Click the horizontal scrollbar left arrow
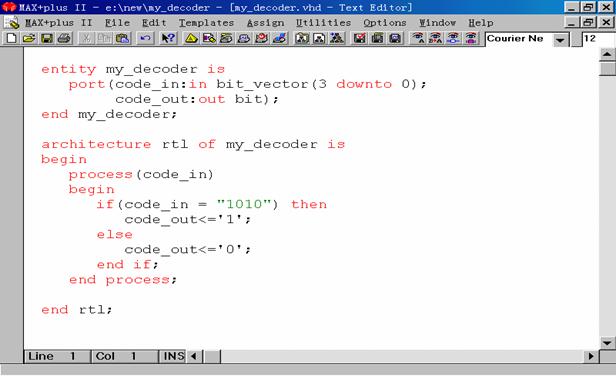This screenshot has height=376, width=616. point(194,356)
